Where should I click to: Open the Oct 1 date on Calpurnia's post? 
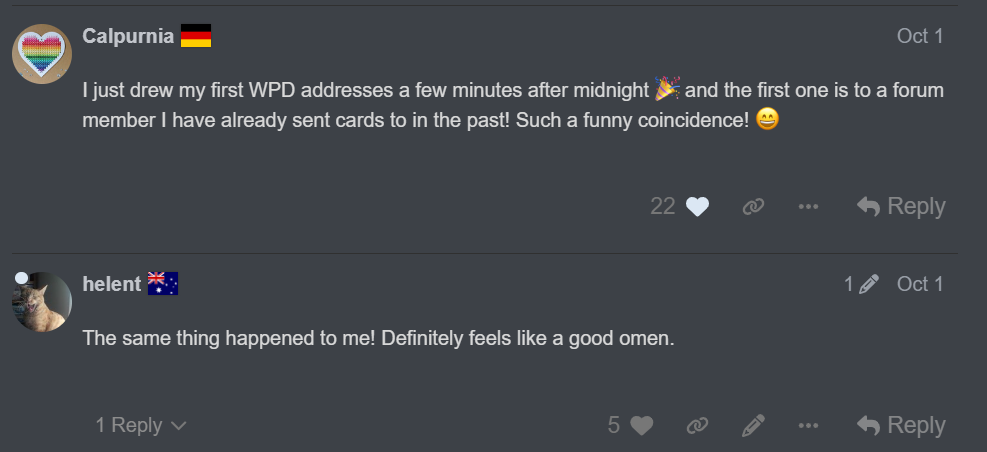coord(920,37)
